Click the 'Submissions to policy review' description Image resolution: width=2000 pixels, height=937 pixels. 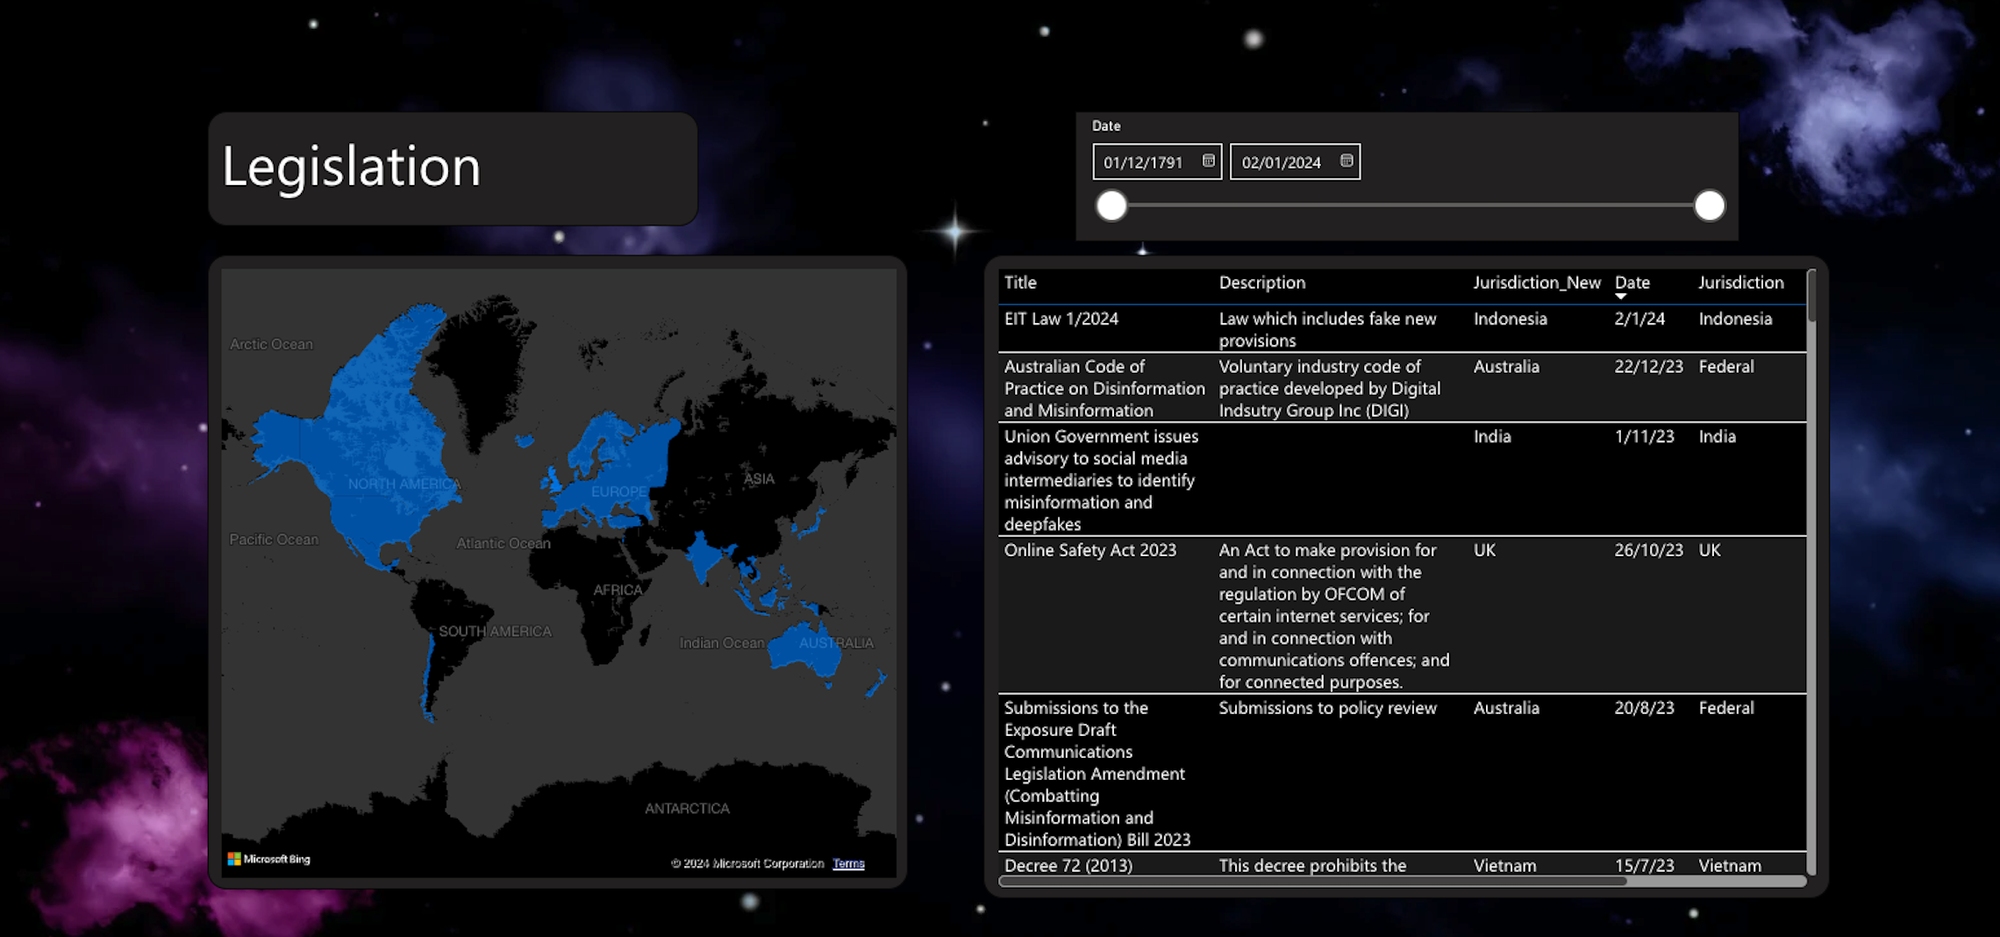(1327, 708)
